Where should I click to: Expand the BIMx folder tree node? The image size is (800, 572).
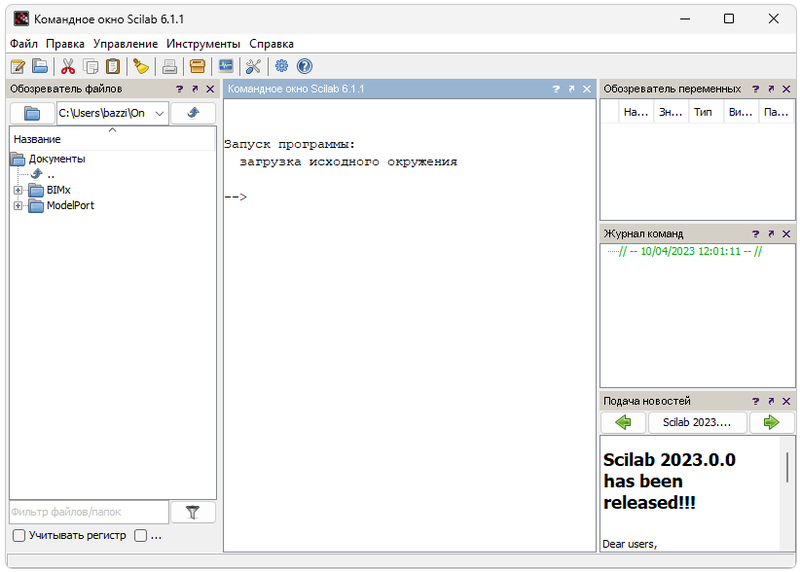[17, 190]
